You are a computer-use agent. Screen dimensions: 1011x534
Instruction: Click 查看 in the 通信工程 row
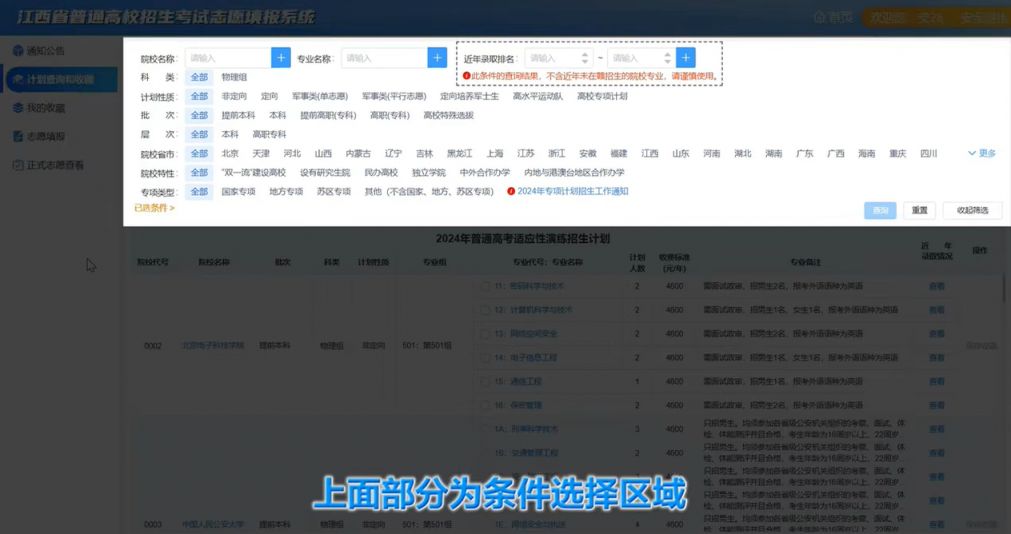pos(936,382)
